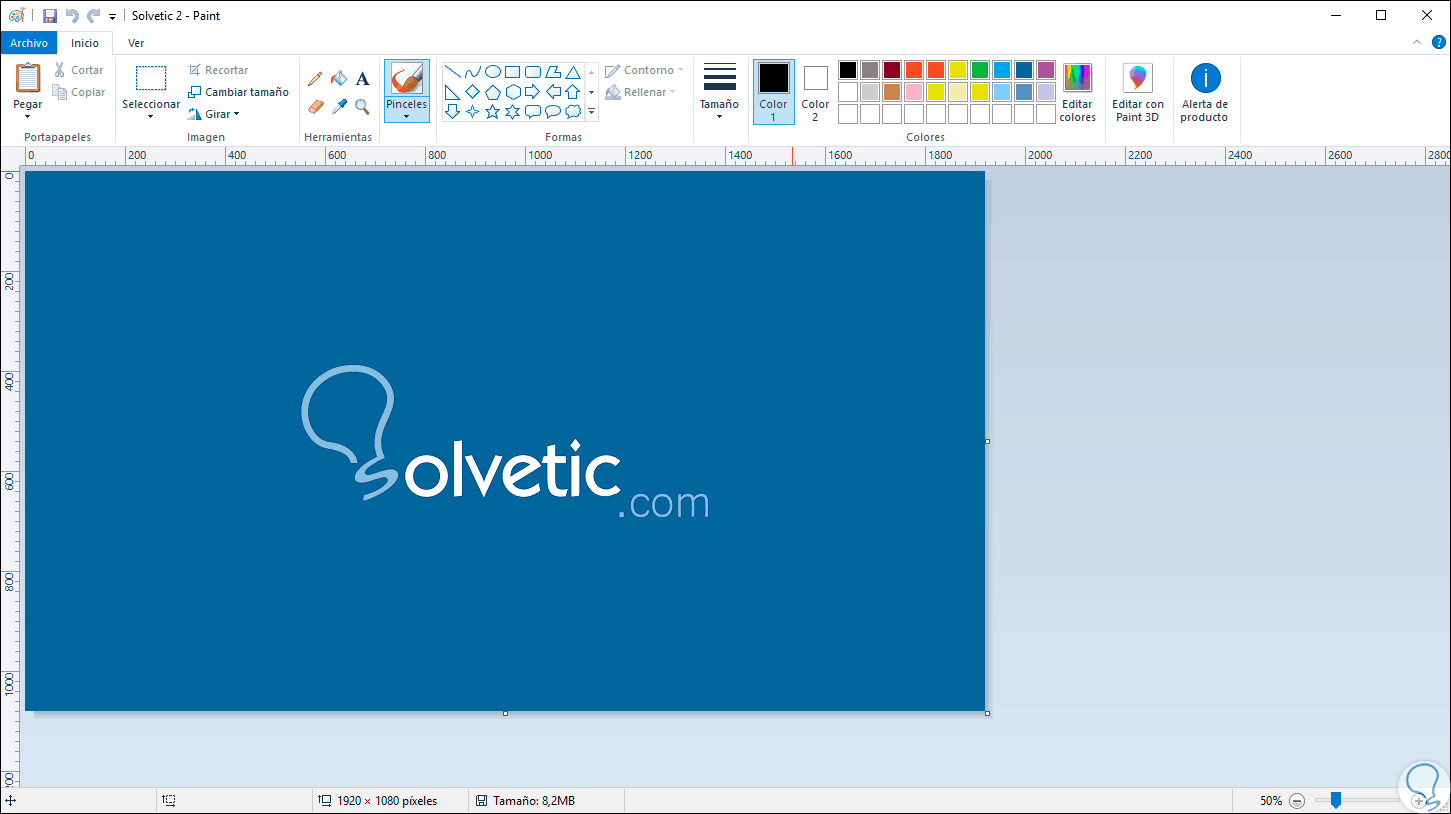Viewport: 1451px width, 814px height.
Task: Zoom out with the minus button
Action: click(1297, 801)
